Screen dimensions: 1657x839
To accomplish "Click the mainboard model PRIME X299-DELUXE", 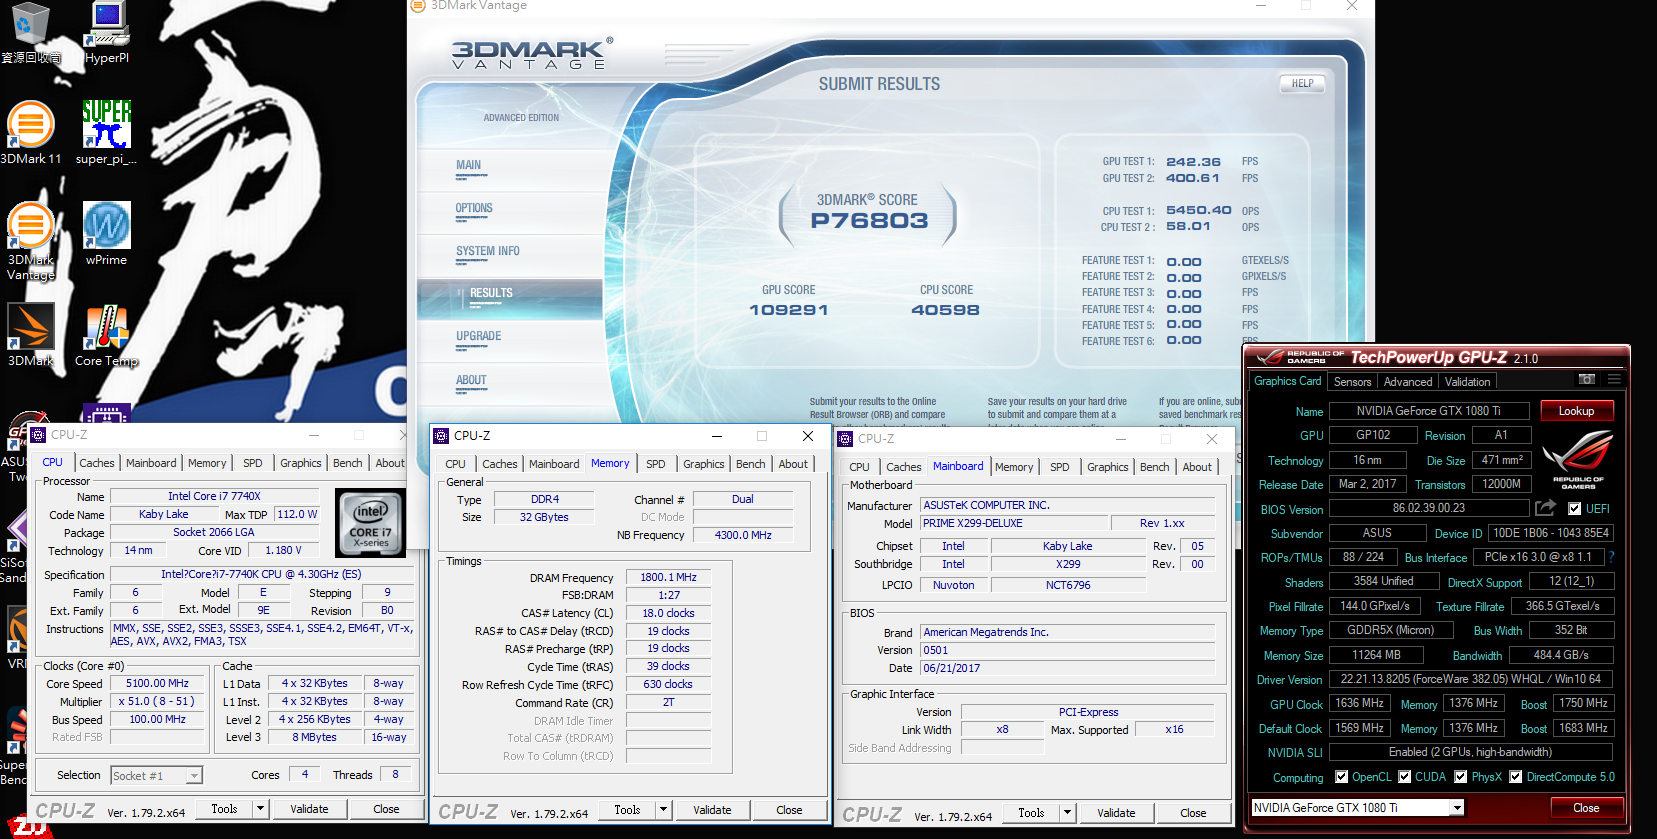I will click(1015, 523).
